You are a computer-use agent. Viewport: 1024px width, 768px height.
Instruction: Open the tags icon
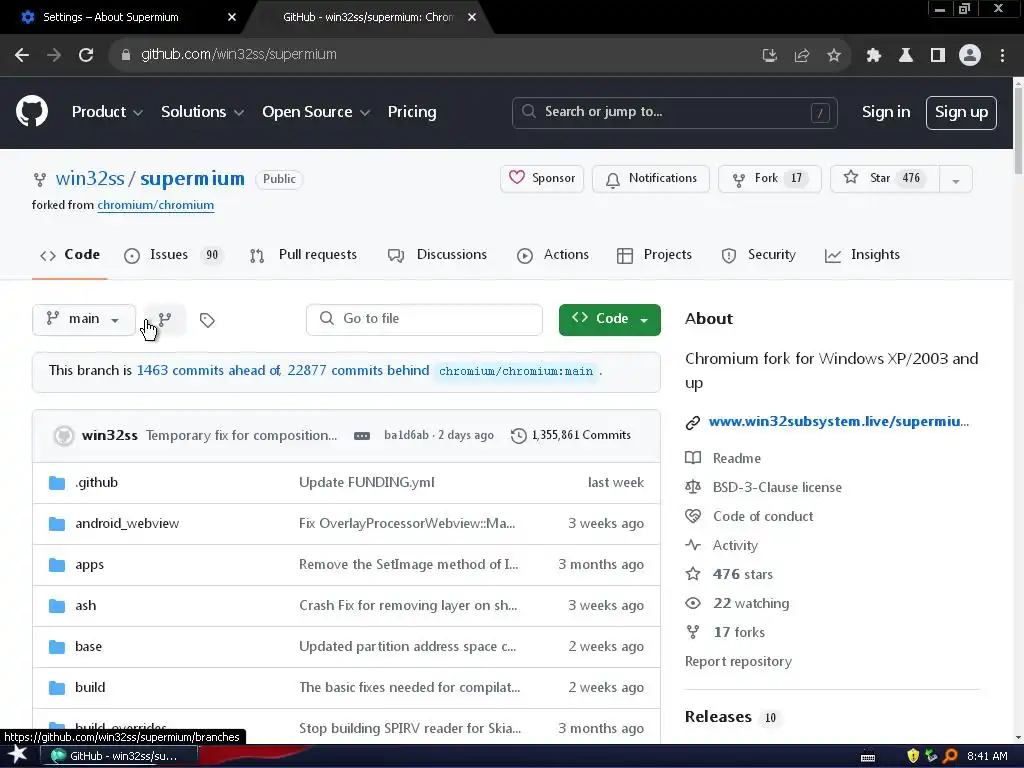(x=207, y=320)
